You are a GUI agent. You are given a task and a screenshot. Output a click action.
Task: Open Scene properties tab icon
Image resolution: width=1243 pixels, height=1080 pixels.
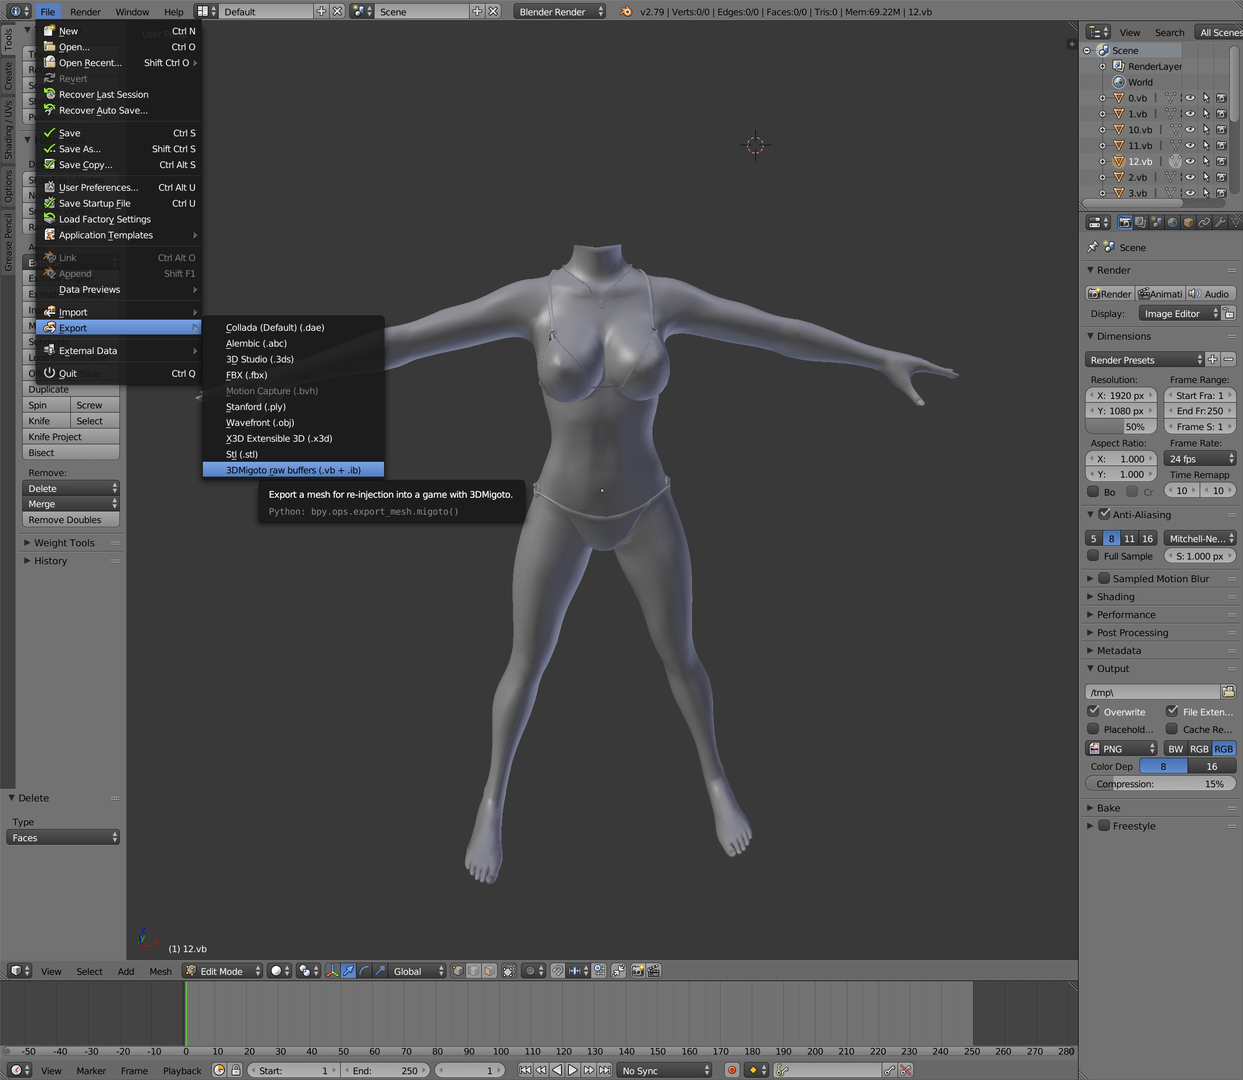[x=1157, y=222]
